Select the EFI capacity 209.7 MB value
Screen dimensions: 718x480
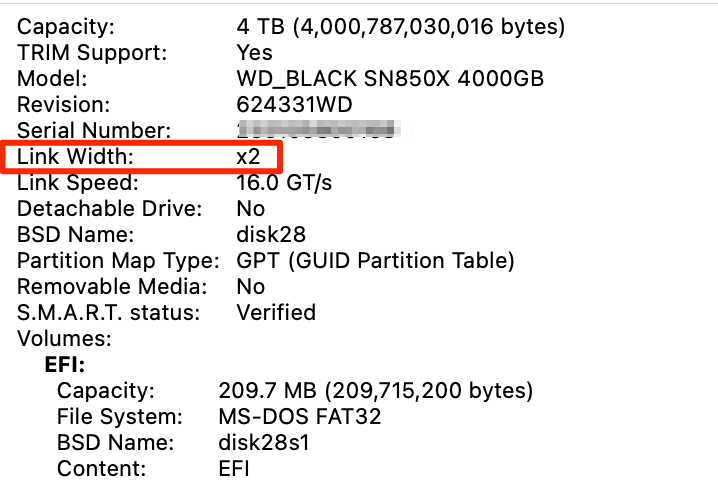(376, 391)
